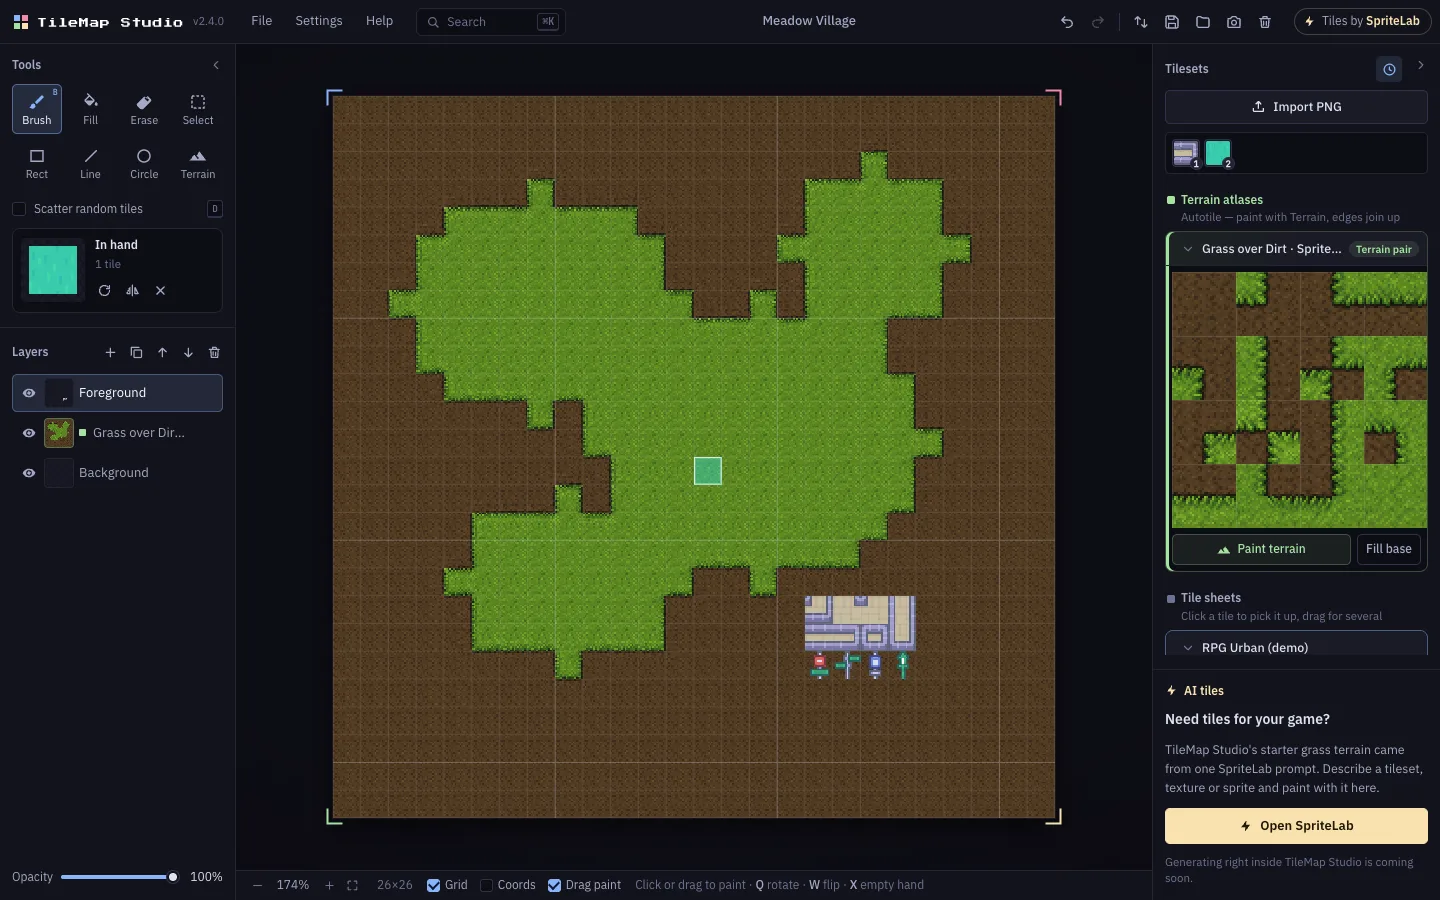Open the Help menu
This screenshot has width=1440, height=900.
[379, 21]
